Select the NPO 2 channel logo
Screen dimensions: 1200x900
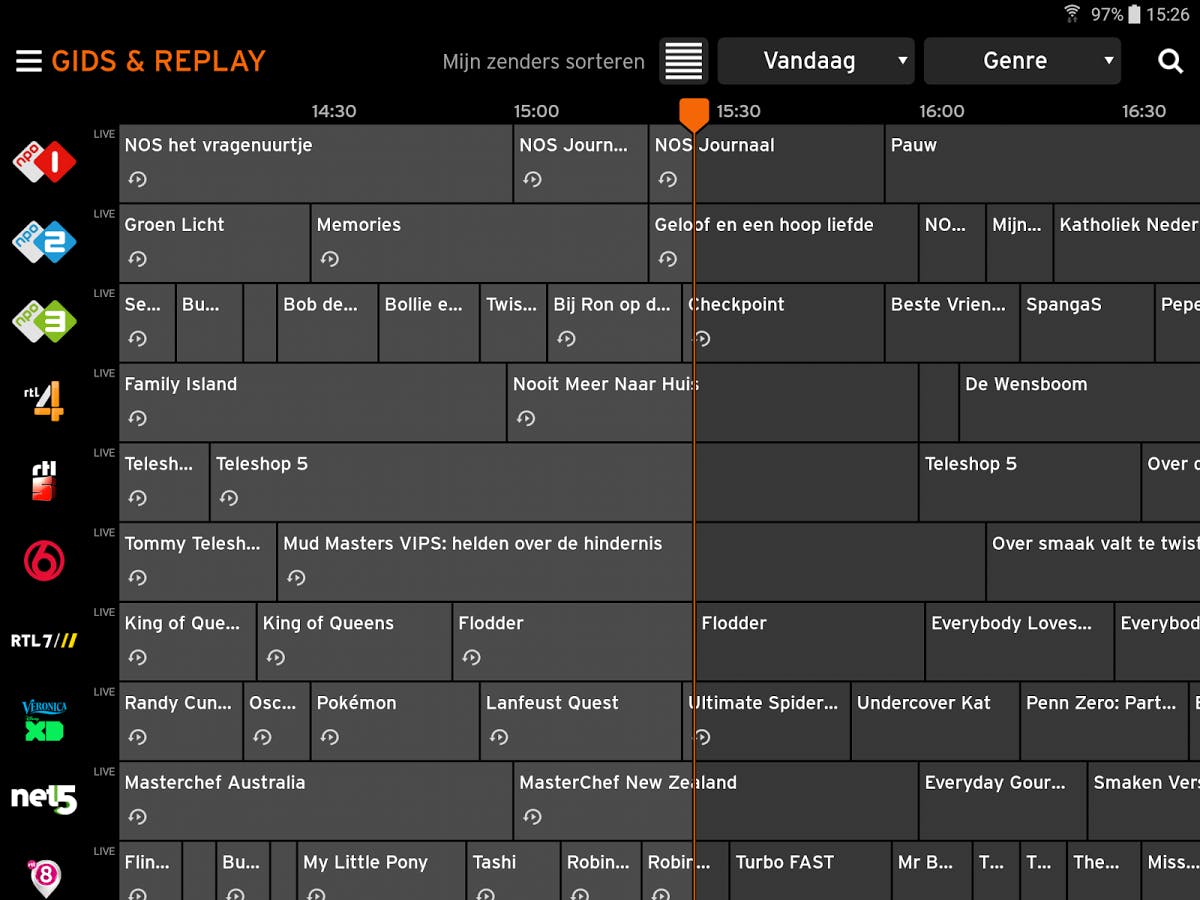pyautogui.click(x=45, y=242)
